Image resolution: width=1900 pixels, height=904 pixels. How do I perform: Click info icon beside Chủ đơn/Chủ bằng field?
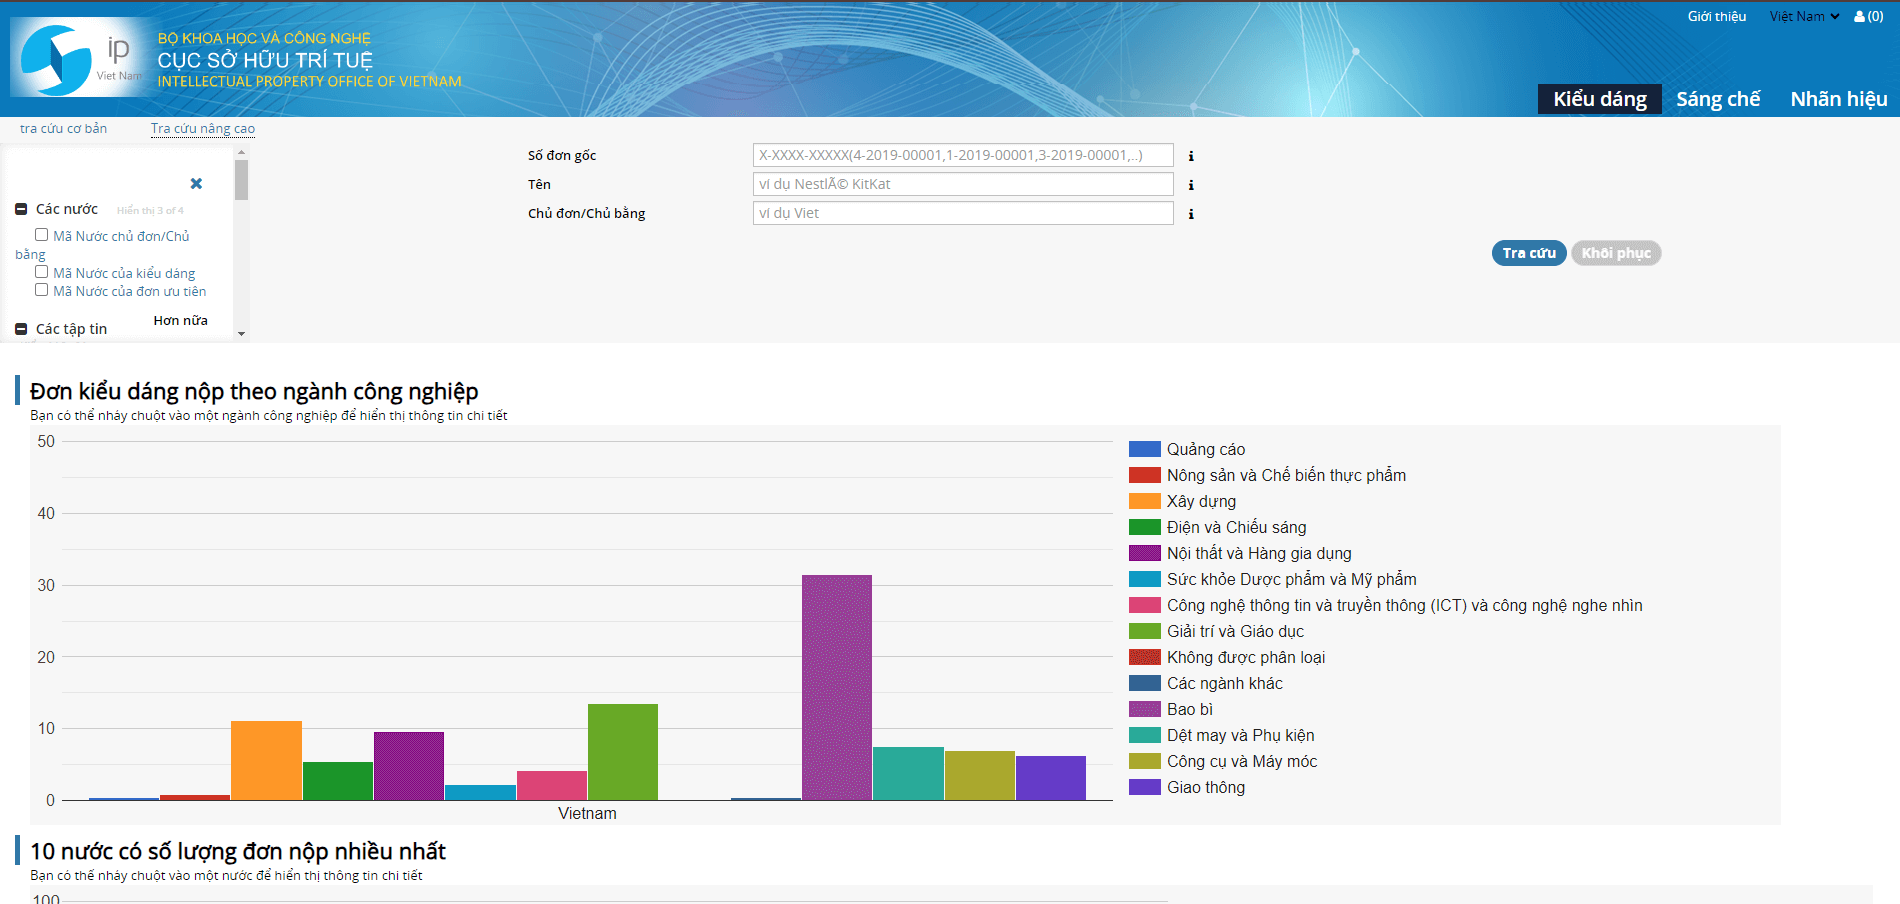(x=1191, y=214)
